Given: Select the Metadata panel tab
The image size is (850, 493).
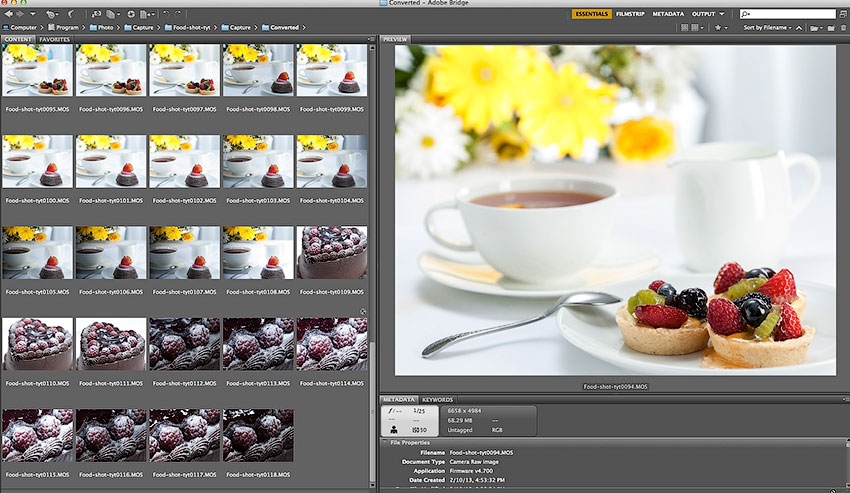Looking at the screenshot, I should click(398, 399).
